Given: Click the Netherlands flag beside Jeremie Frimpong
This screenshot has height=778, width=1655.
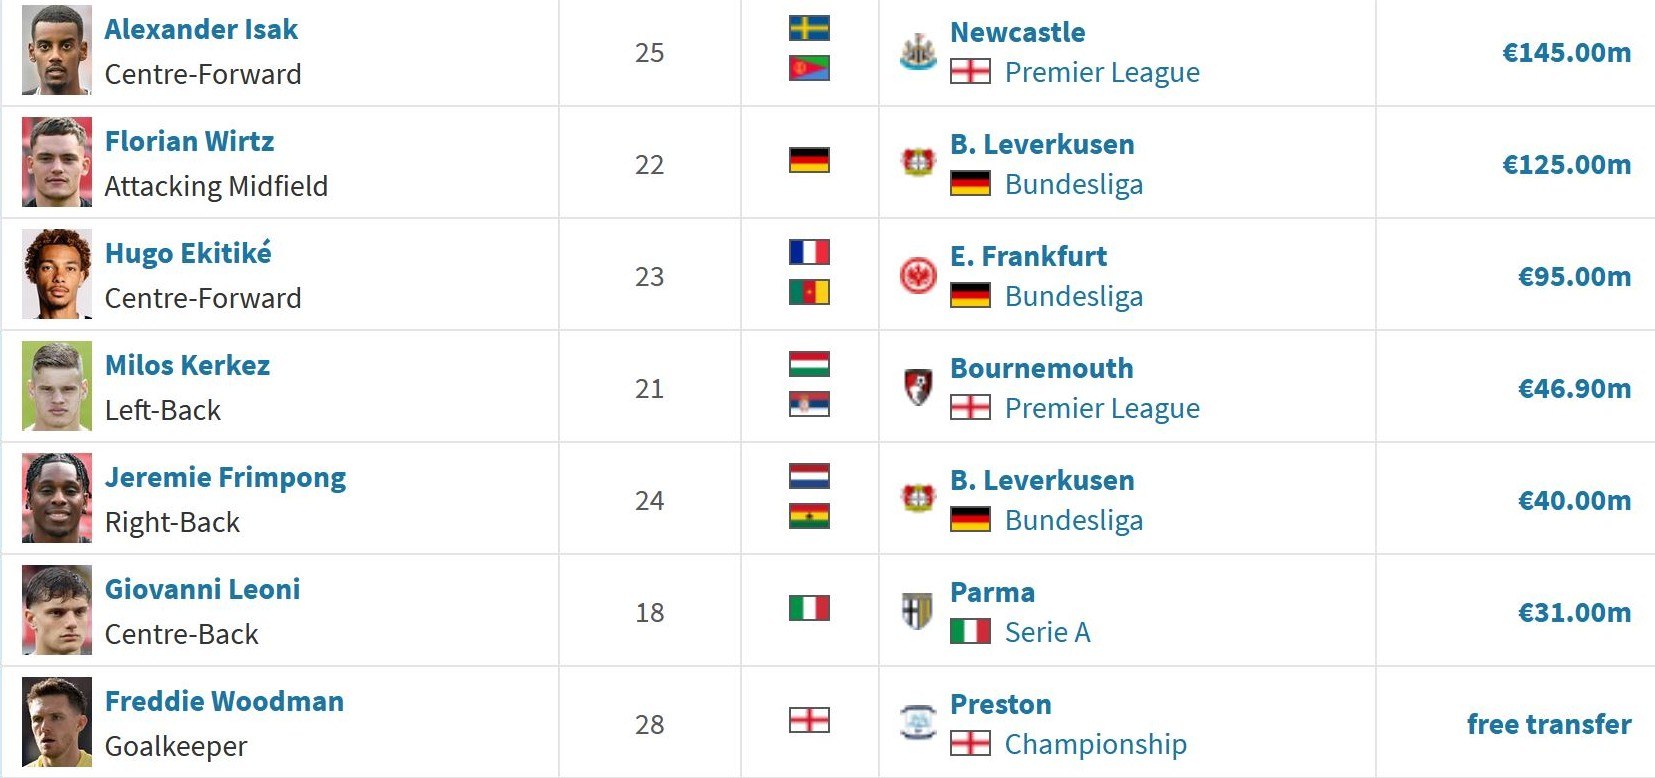Looking at the screenshot, I should (809, 476).
